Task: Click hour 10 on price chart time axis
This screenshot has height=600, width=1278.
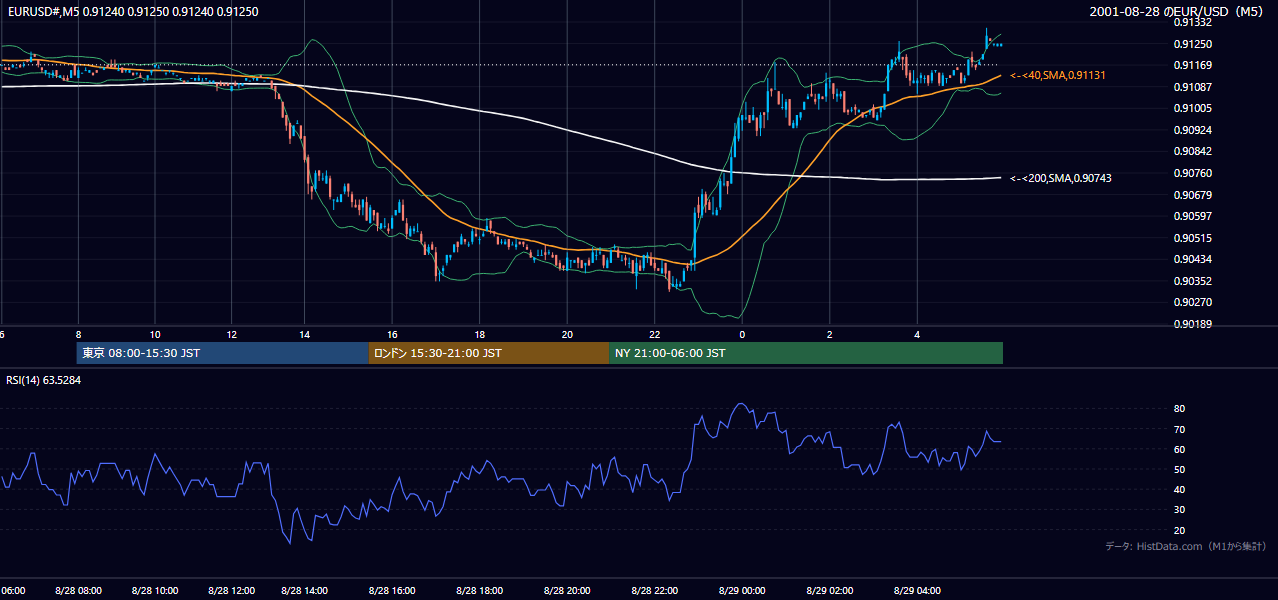Action: coord(155,335)
